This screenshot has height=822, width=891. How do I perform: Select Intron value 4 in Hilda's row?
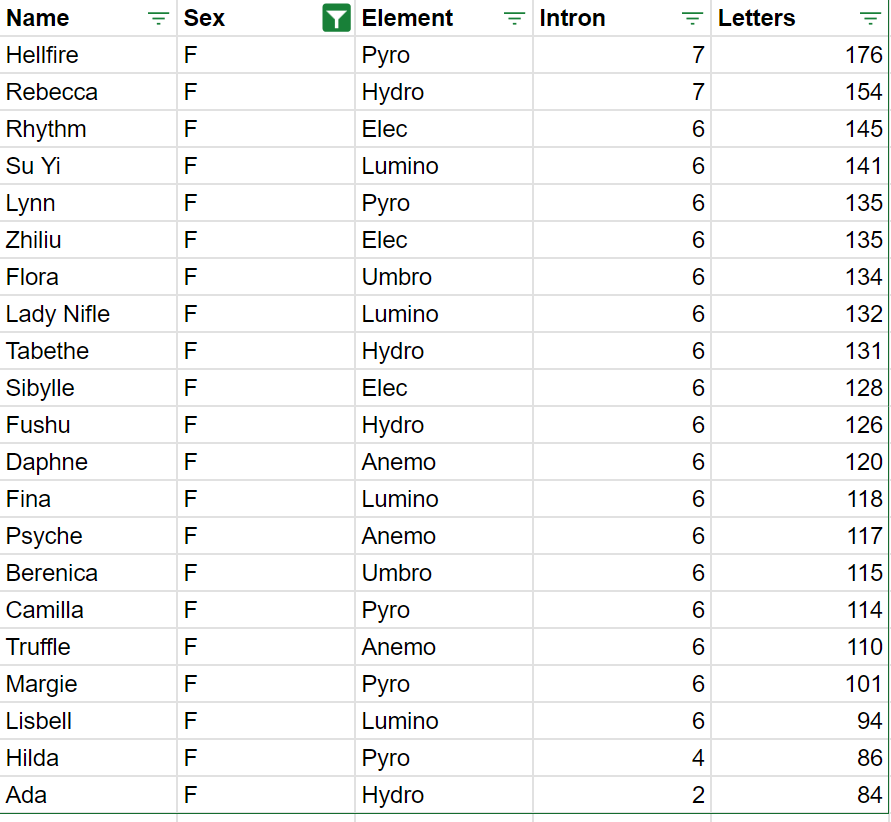(622, 758)
